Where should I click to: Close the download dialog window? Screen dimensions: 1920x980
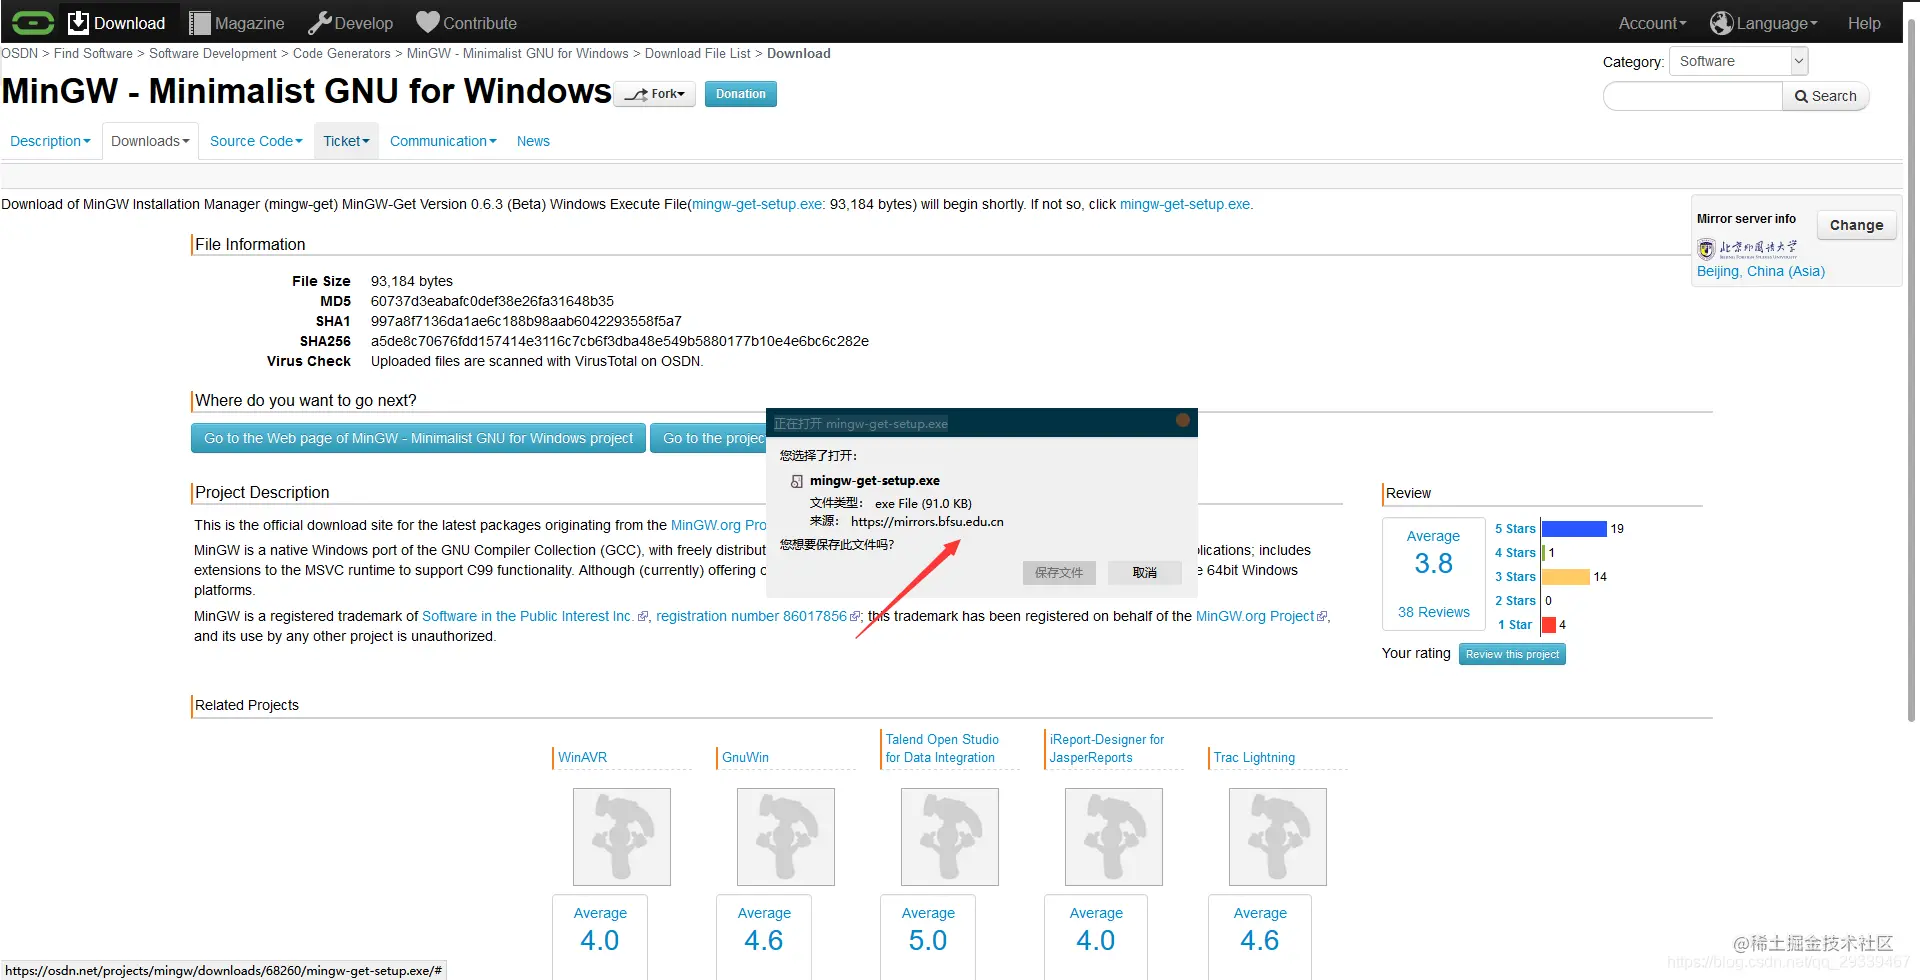coord(1183,421)
